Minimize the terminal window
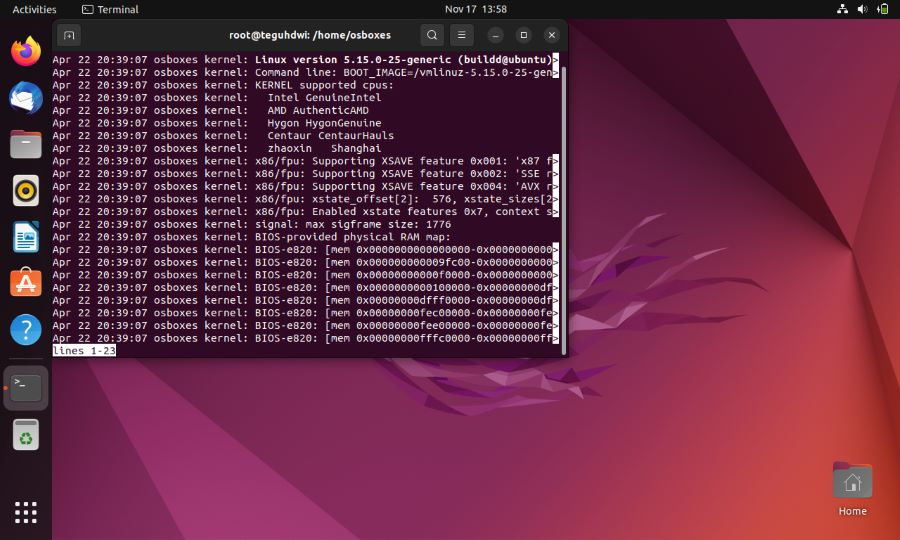 (x=495, y=35)
